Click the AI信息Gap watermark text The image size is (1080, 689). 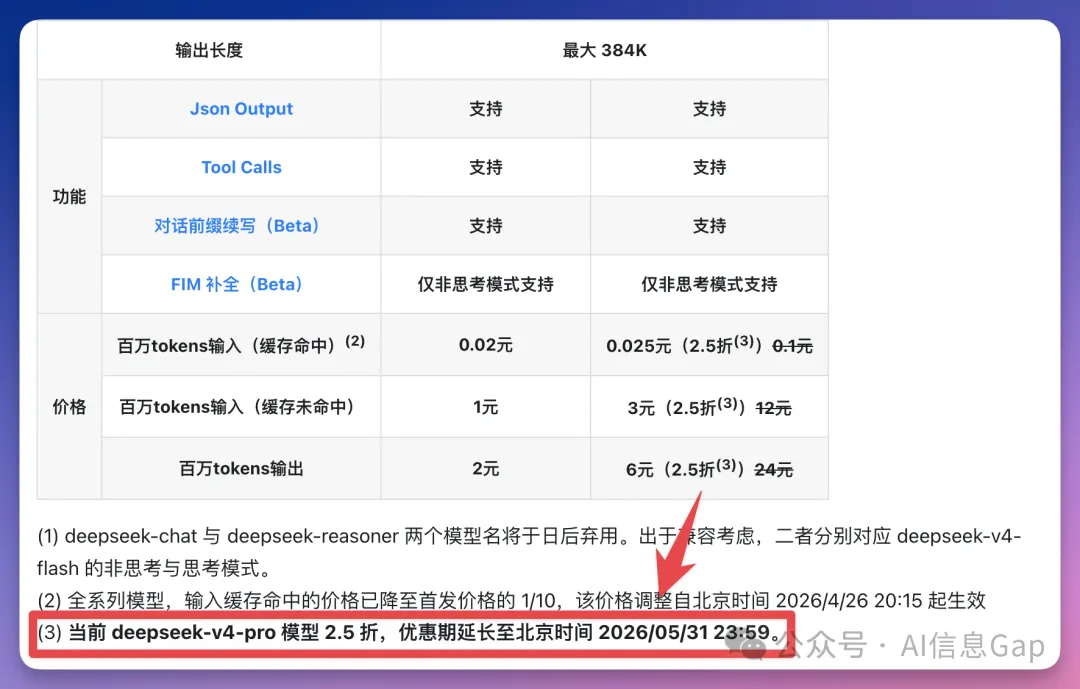972,646
